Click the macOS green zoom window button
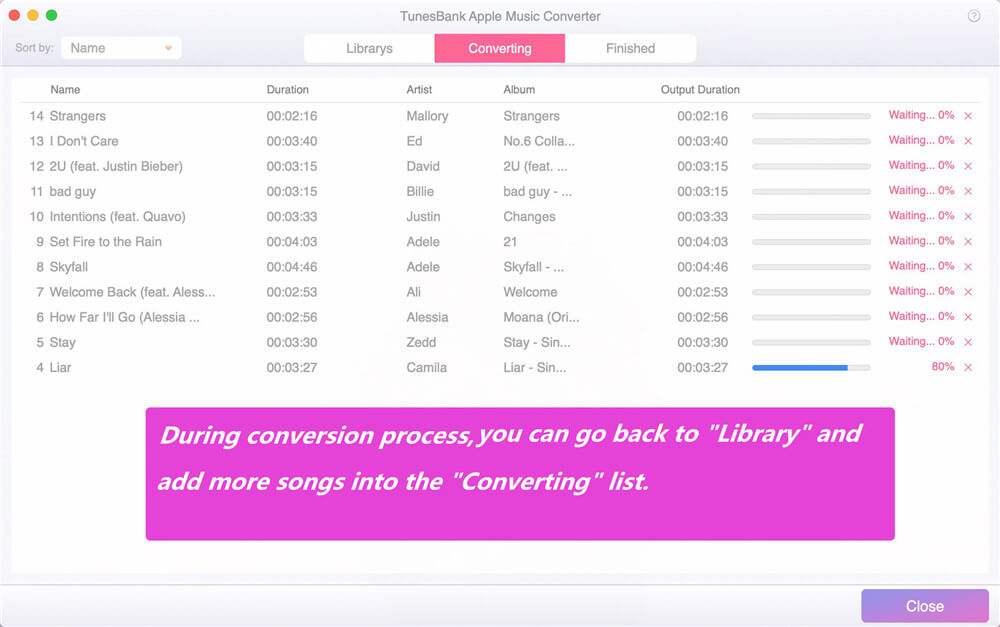This screenshot has width=1000, height=627. tap(52, 15)
